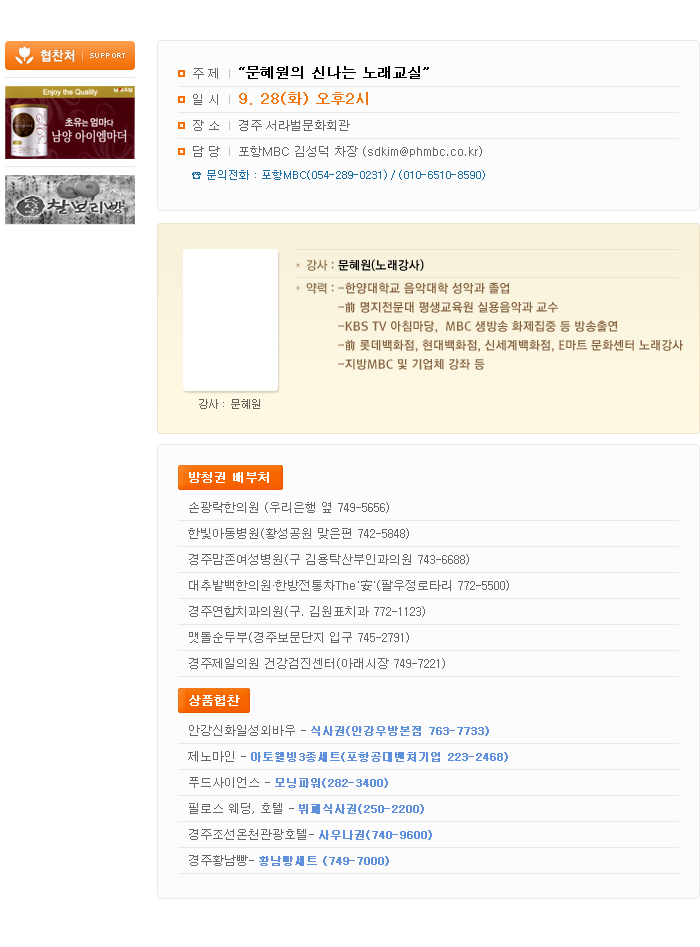Click the instructor photo placeholder for 문혜원
Image resolution: width=700 pixels, height=947 pixels.
point(231,320)
